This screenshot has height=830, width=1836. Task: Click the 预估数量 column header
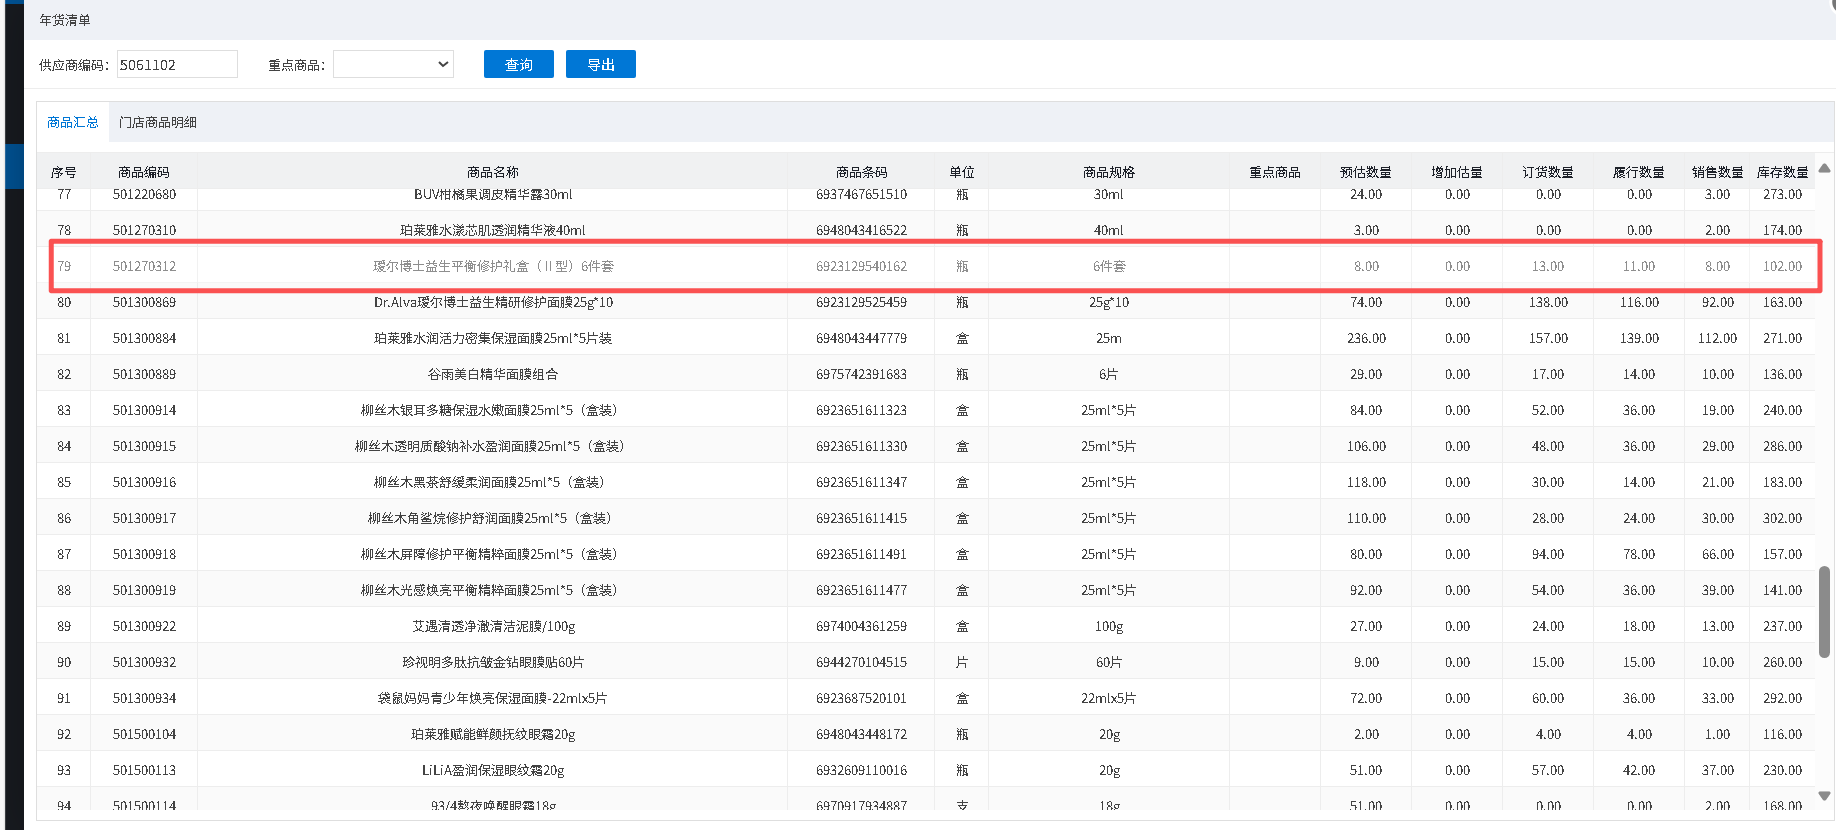point(1365,172)
